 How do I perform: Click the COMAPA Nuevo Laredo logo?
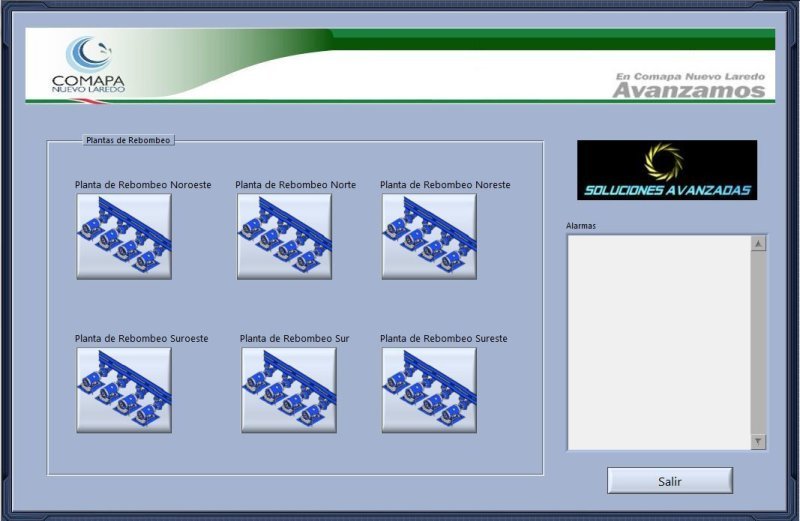[88, 65]
